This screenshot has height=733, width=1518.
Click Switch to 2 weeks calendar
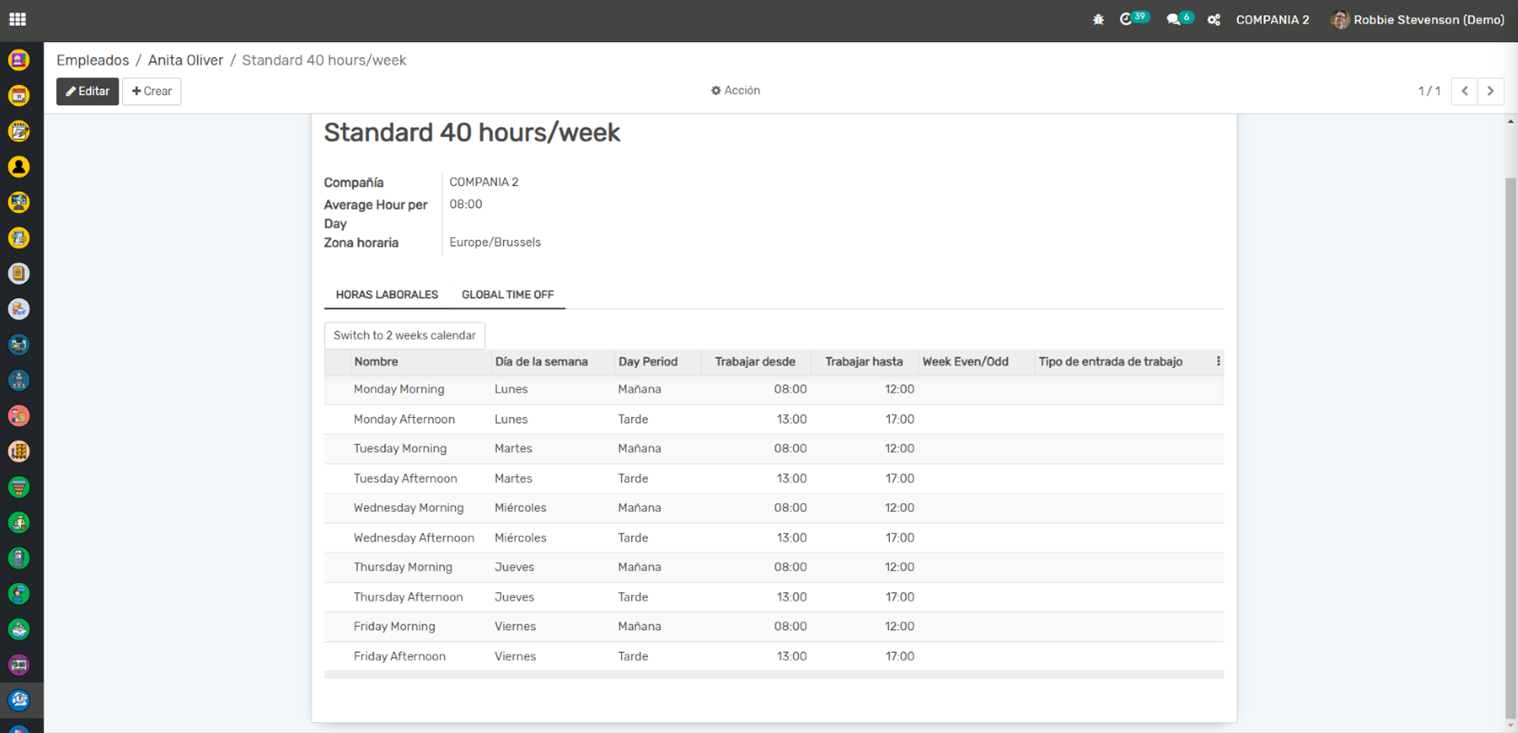404,335
